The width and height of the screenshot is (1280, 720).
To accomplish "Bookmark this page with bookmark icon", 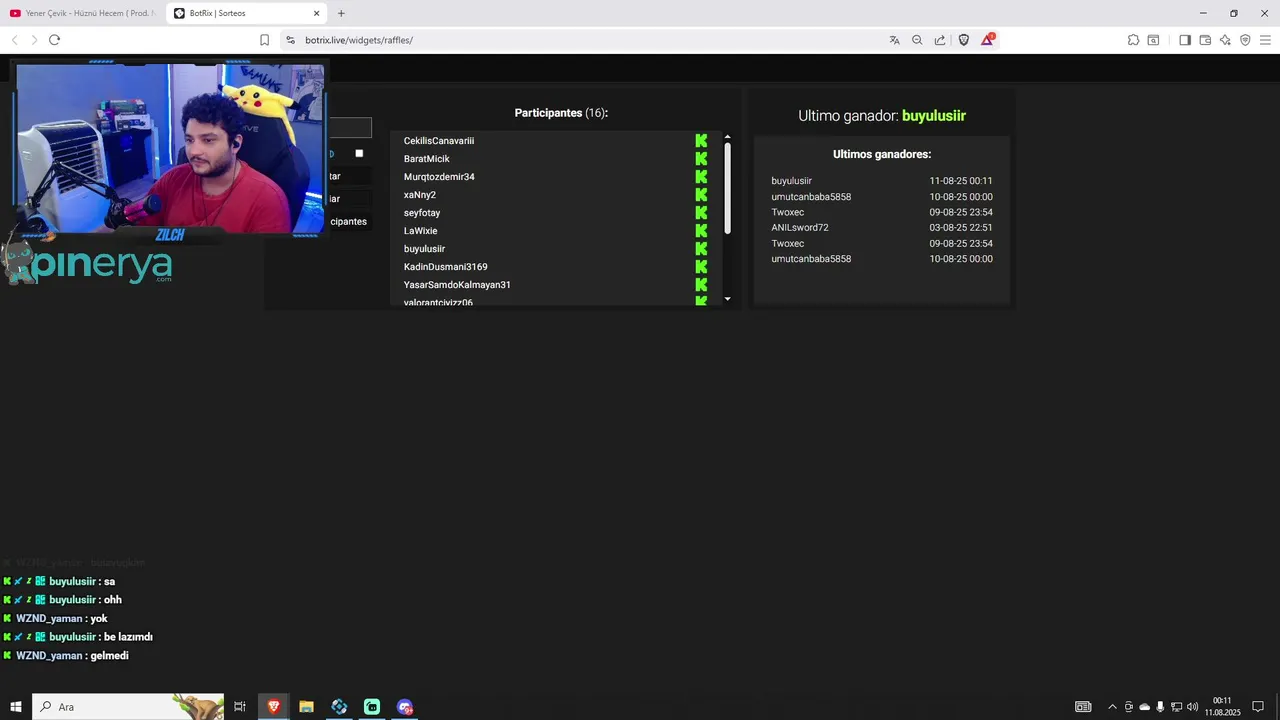I will [x=264, y=40].
